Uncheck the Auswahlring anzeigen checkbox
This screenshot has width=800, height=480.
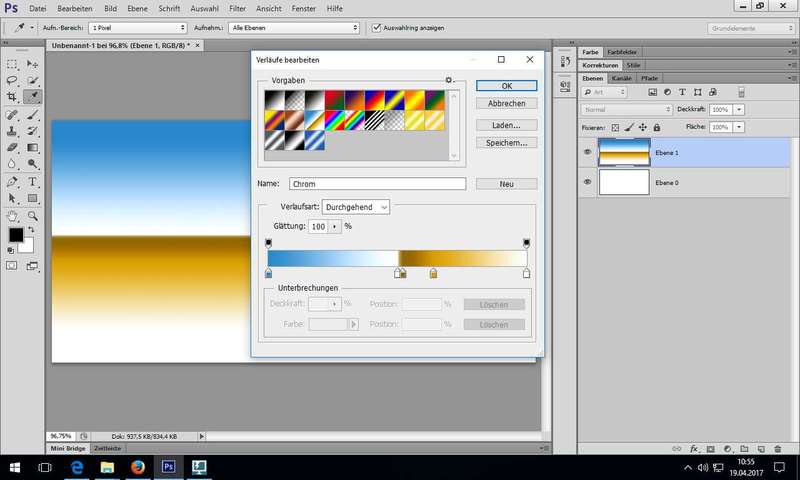point(376,28)
